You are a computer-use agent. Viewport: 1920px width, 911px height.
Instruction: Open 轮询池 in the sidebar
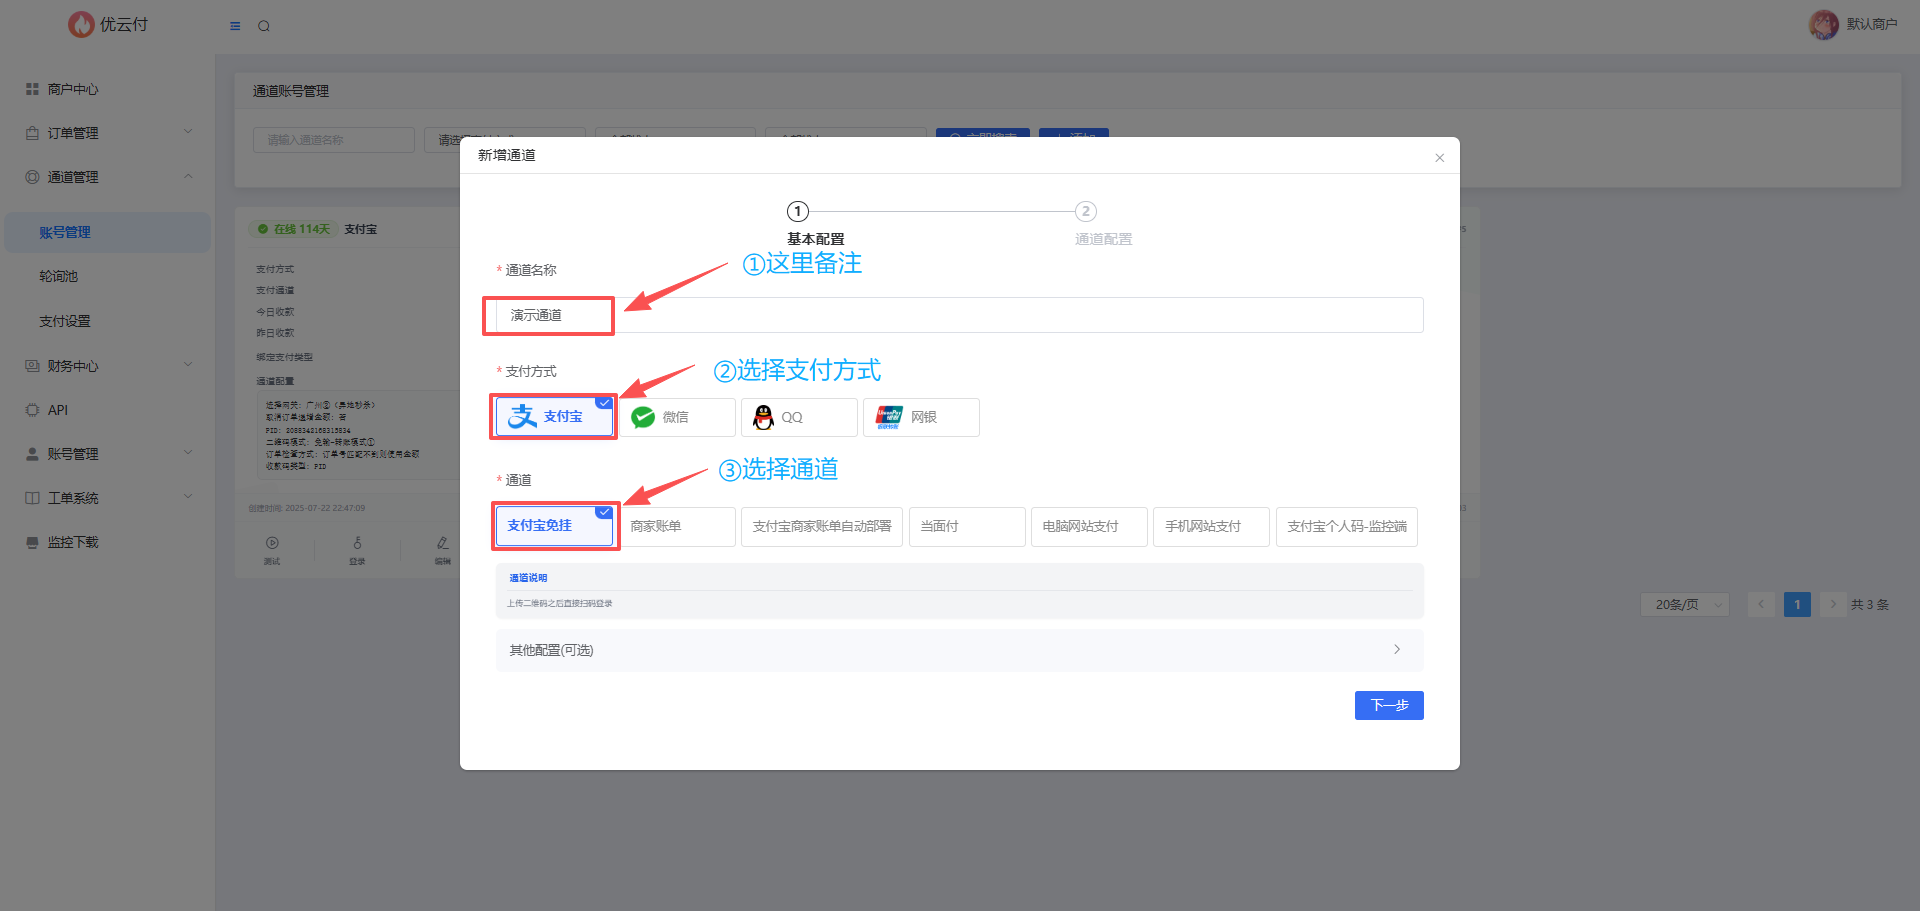59,276
